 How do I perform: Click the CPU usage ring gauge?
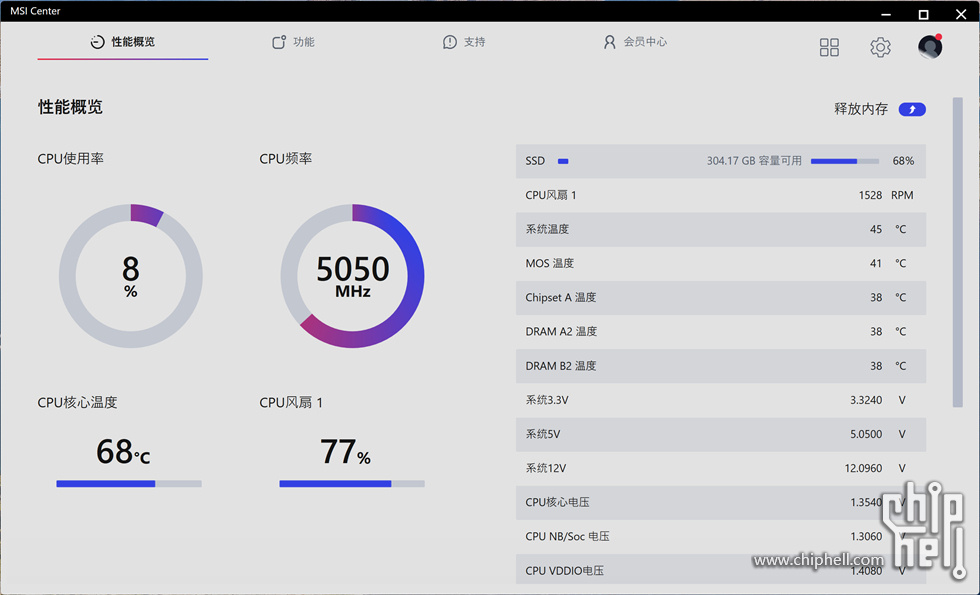point(131,276)
